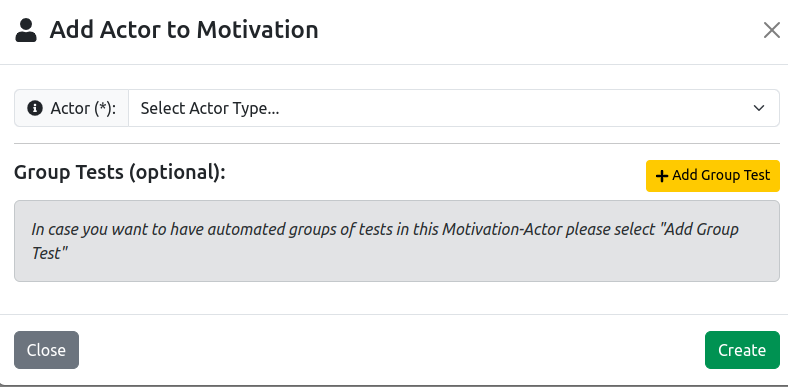Viewport: 788px width, 387px height.
Task: Click the 'Group Tests (optional):' heading
Action: point(120,172)
